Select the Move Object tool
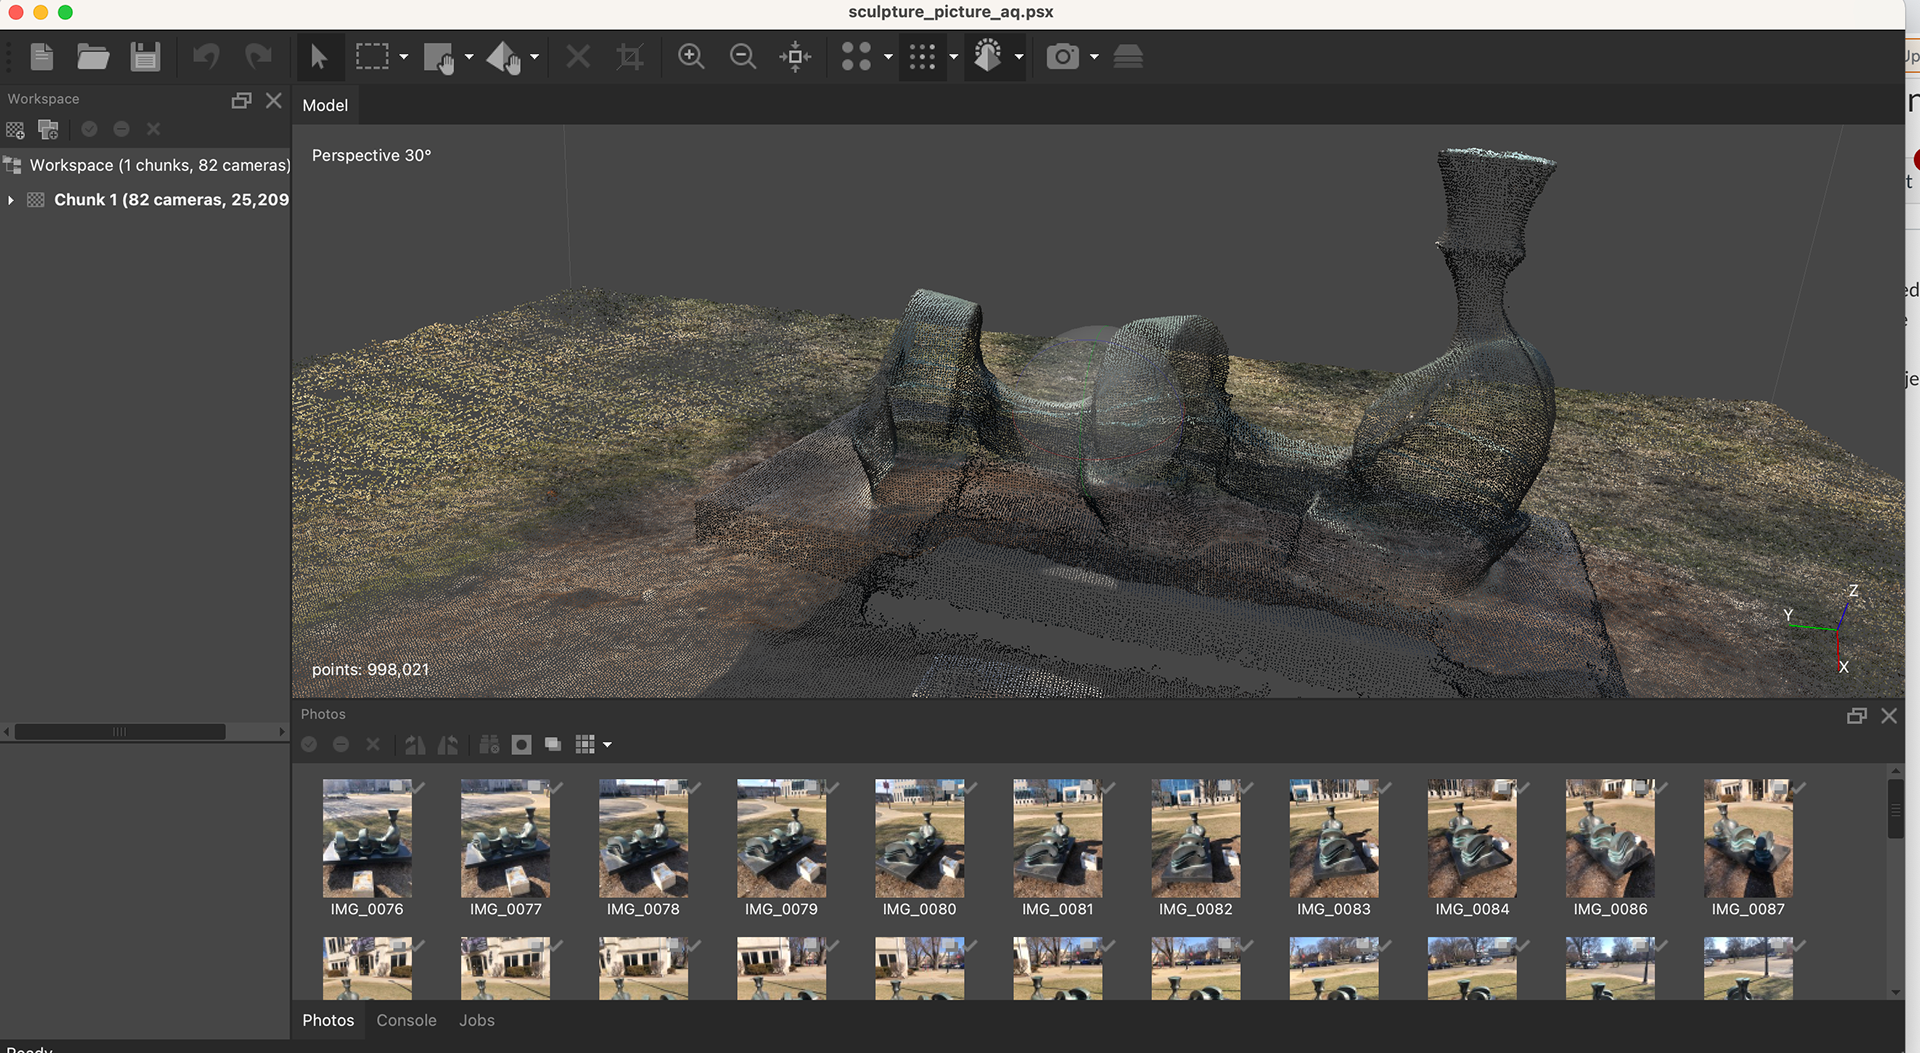 (x=503, y=57)
